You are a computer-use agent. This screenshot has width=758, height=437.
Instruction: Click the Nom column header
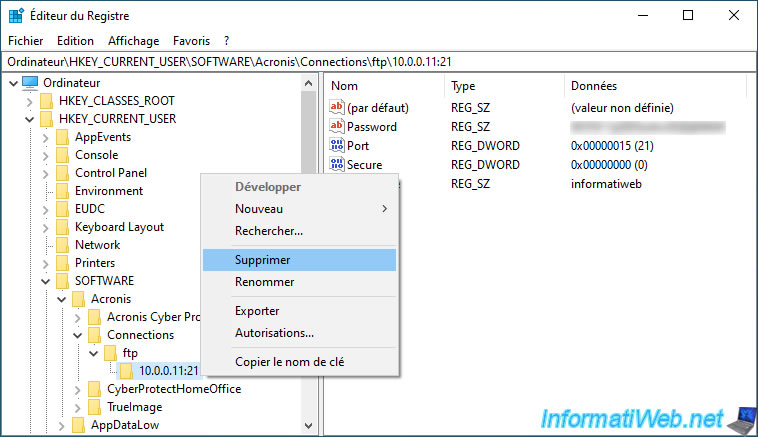point(385,86)
